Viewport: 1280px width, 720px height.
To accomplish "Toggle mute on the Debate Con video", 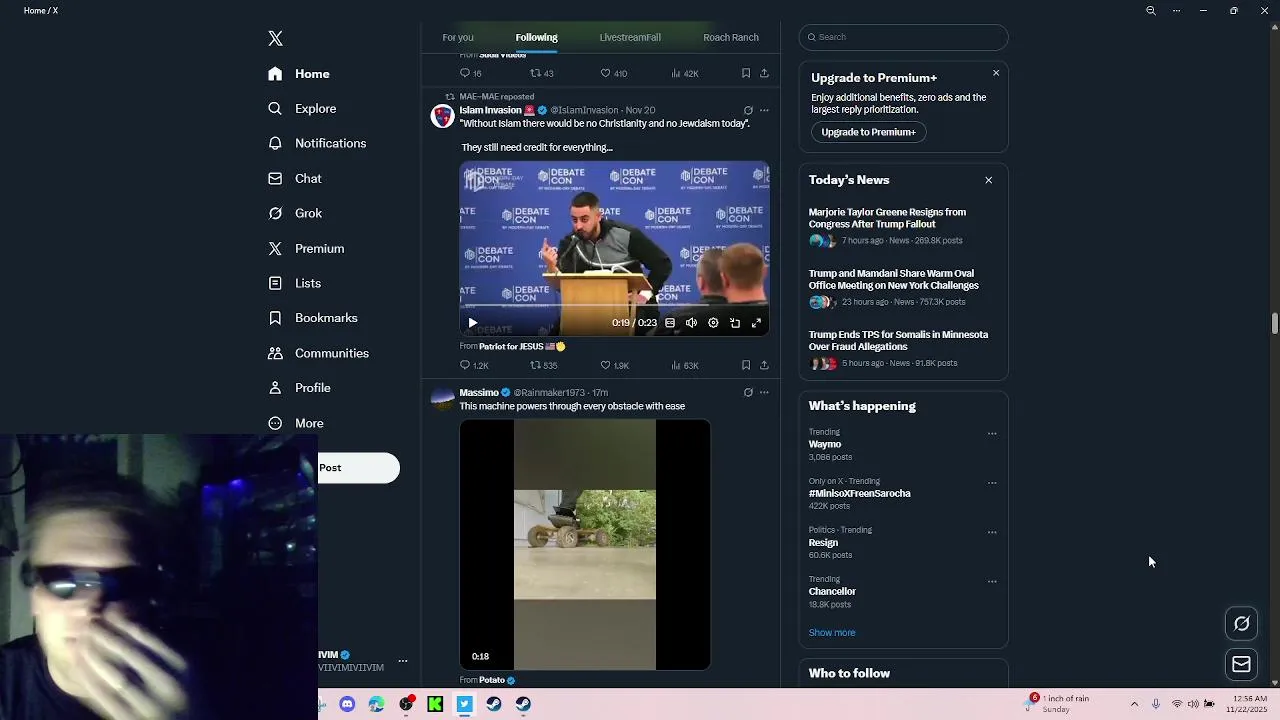I will 691,323.
